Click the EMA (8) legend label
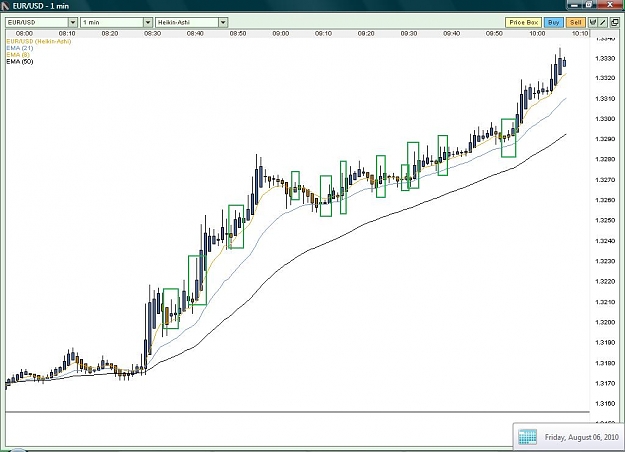The width and height of the screenshot is (625, 452). click(18, 55)
